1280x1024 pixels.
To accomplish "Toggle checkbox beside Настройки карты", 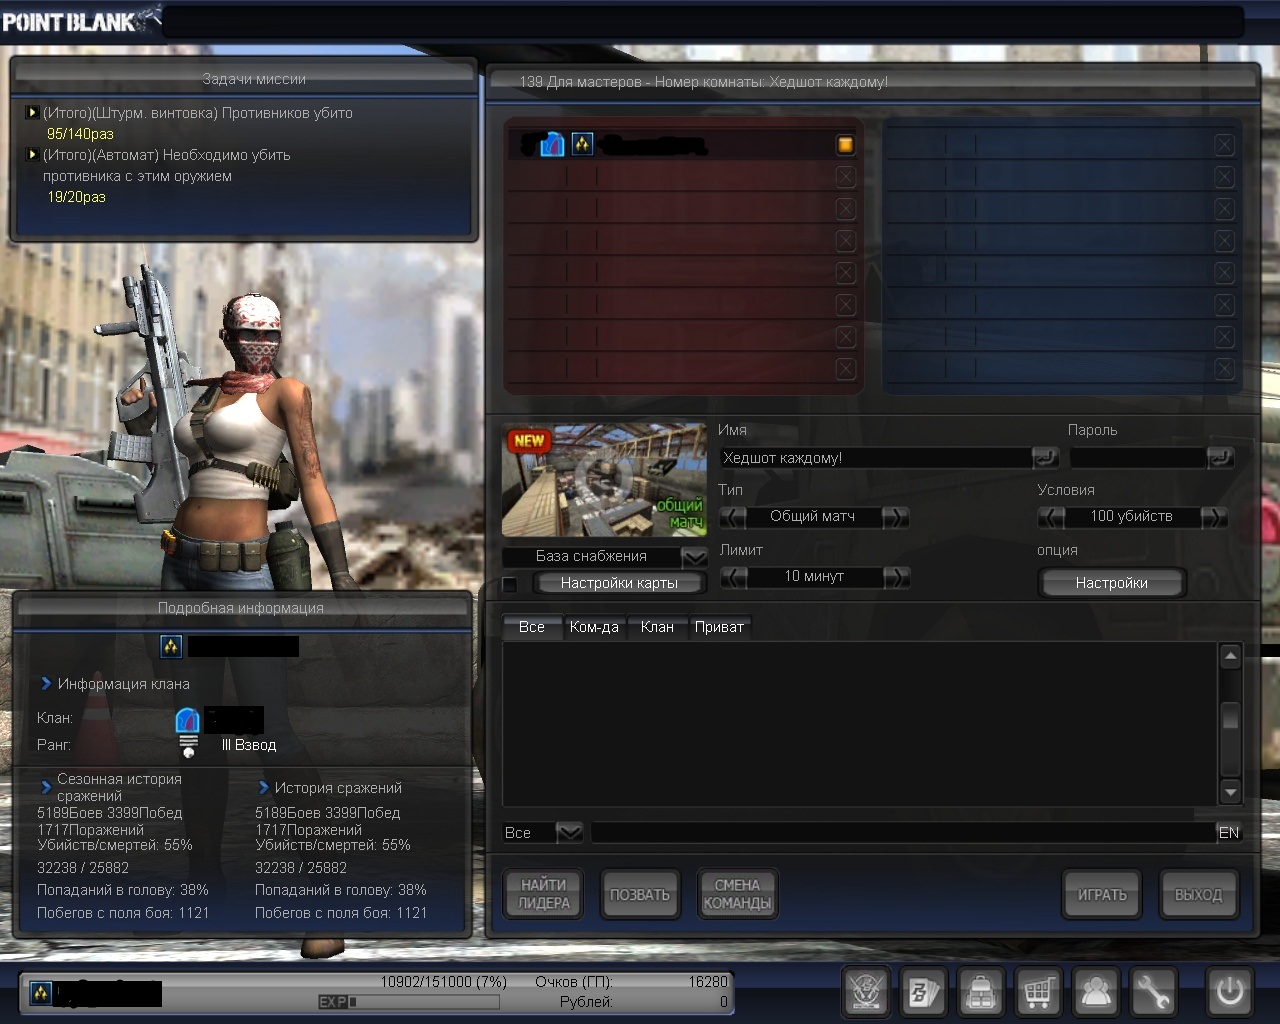I will [x=510, y=584].
